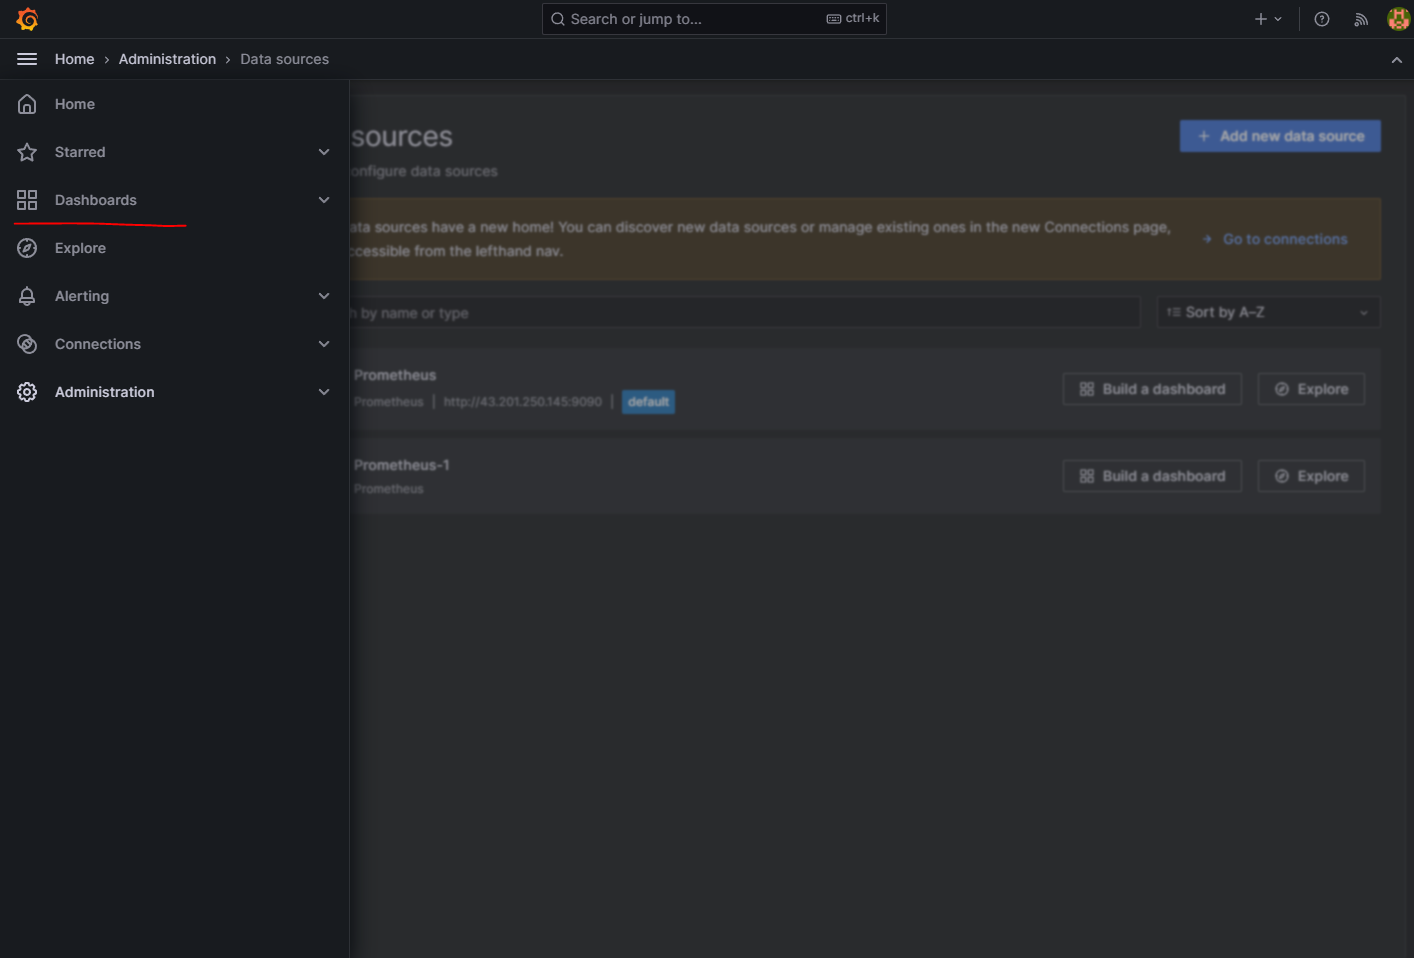Open Alerting in the sidebar menu

coord(82,296)
